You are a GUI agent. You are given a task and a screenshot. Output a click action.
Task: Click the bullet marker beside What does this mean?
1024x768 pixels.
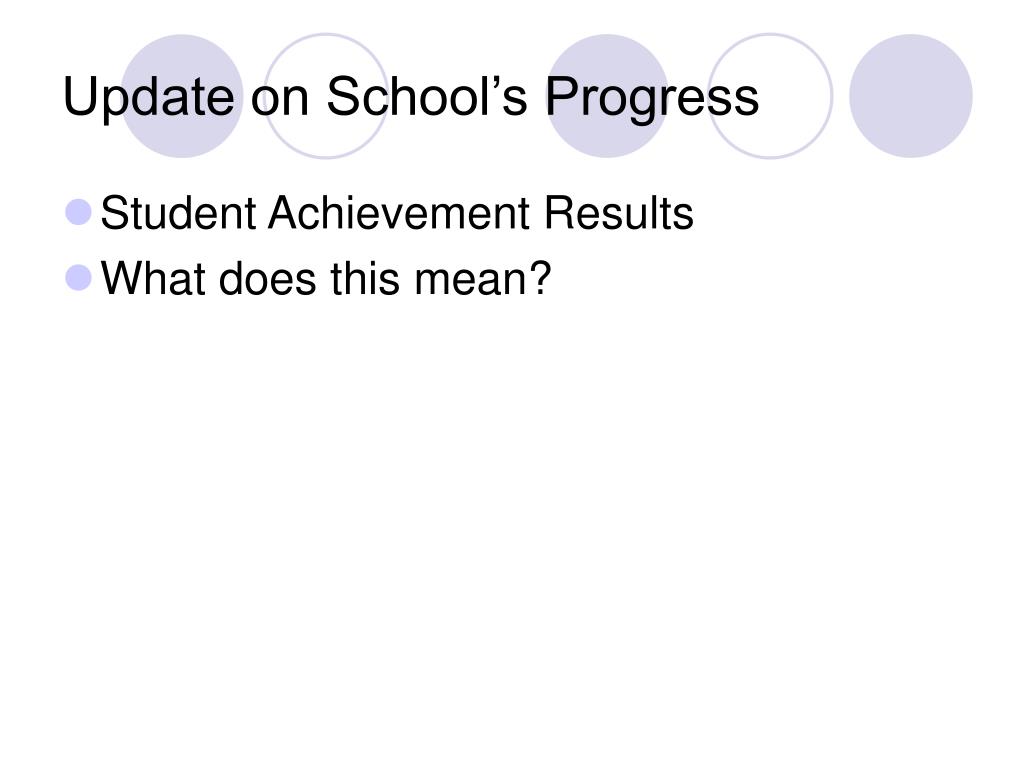79,278
